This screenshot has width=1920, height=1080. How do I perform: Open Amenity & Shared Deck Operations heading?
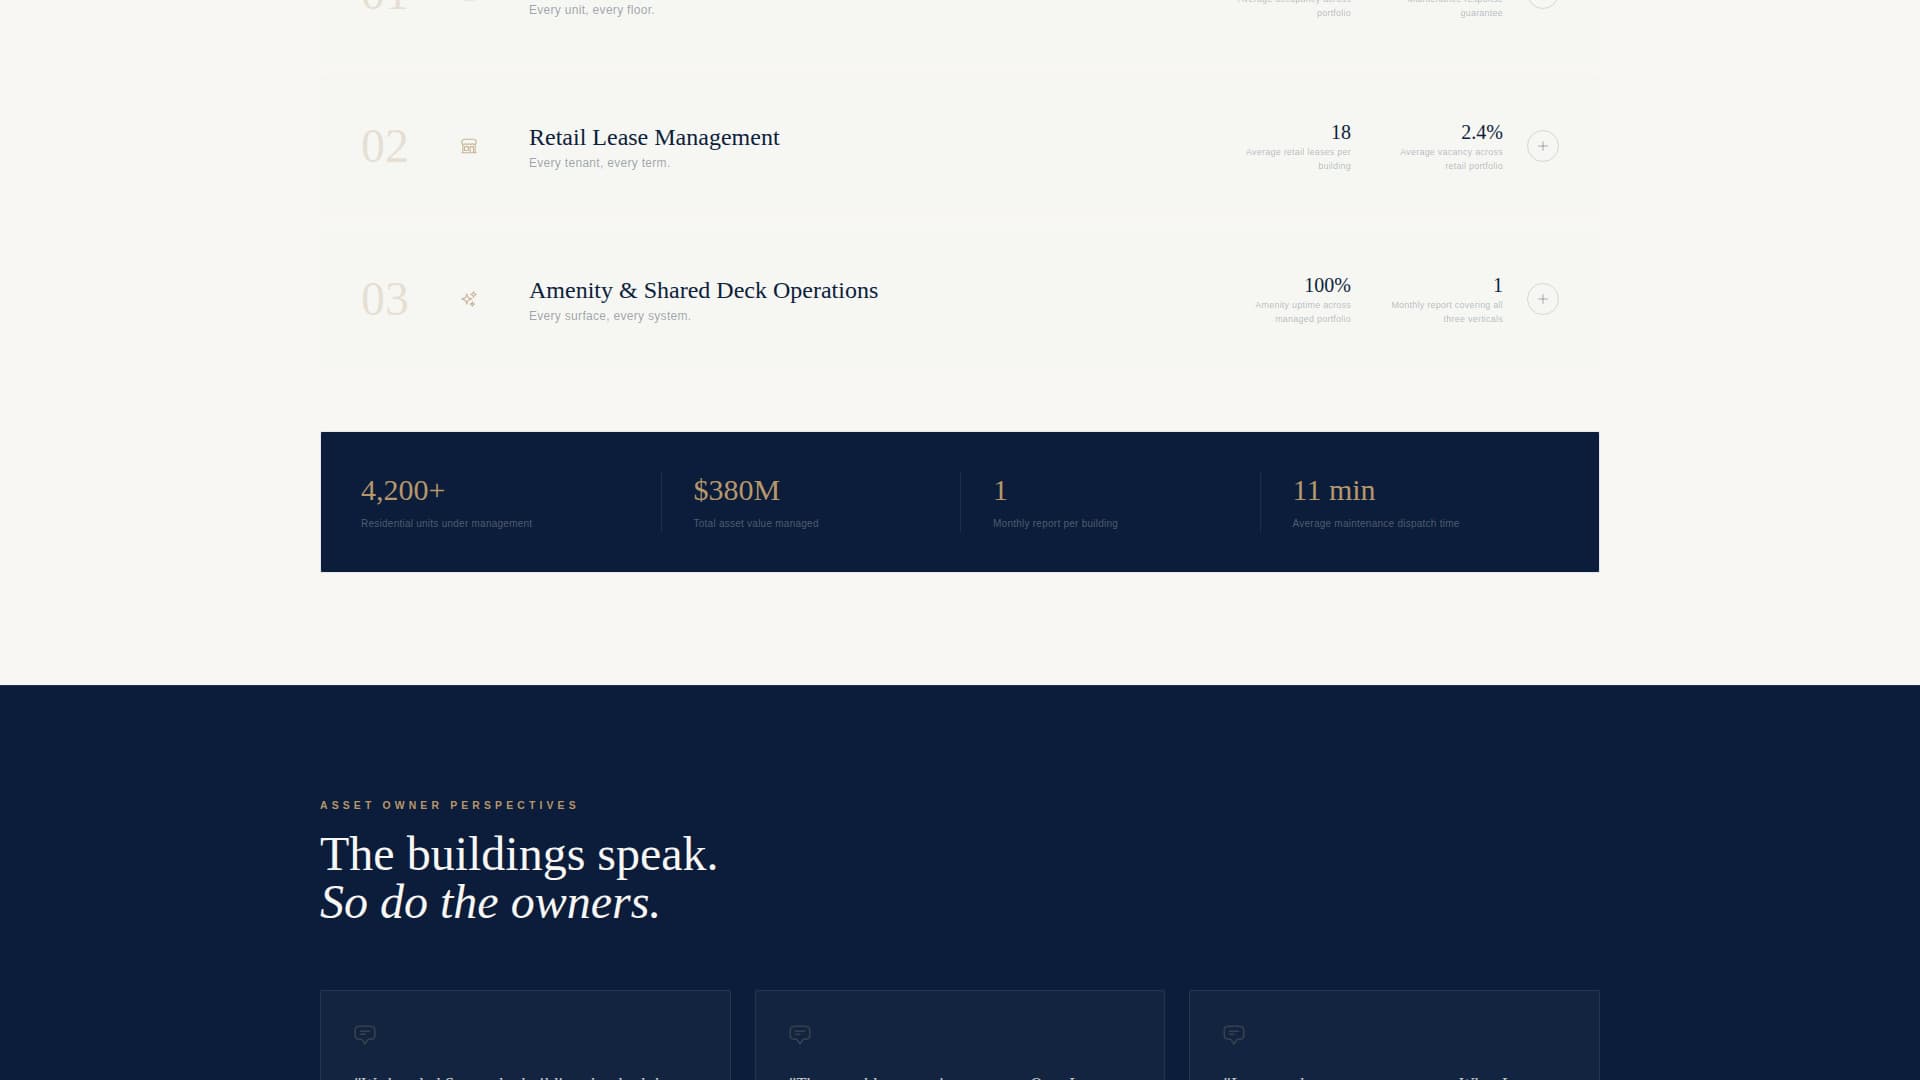point(702,290)
